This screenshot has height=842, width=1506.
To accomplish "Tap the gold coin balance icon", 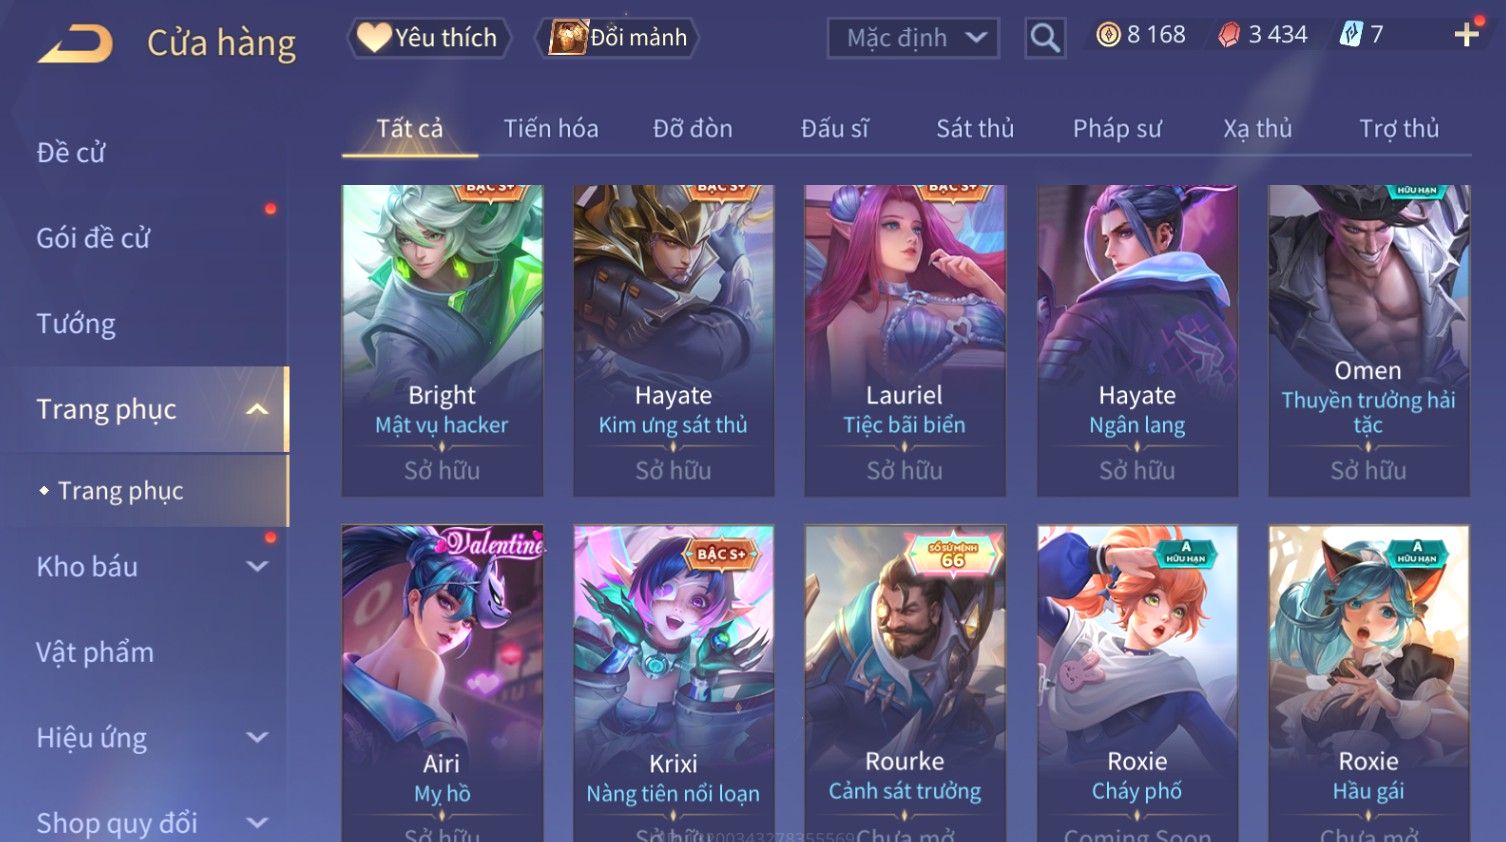I will [x=1108, y=35].
